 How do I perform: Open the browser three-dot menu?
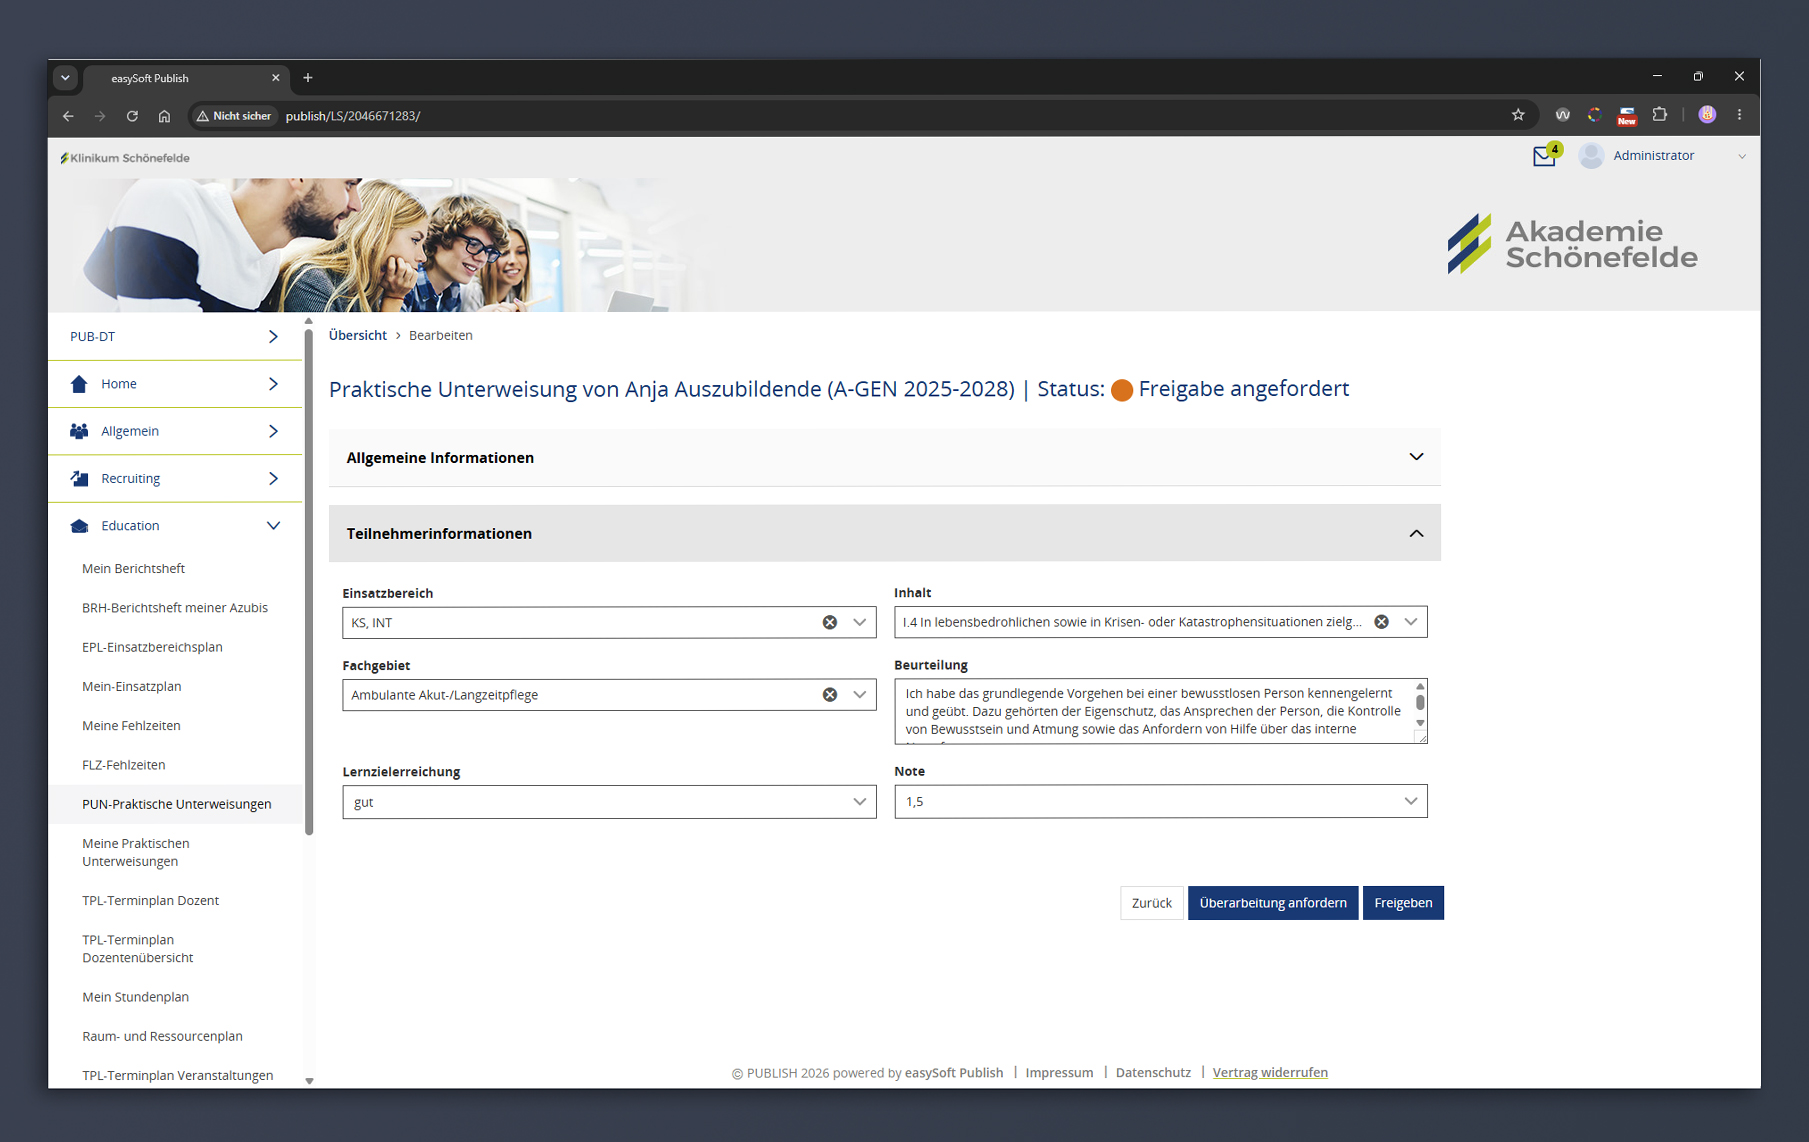(1740, 115)
